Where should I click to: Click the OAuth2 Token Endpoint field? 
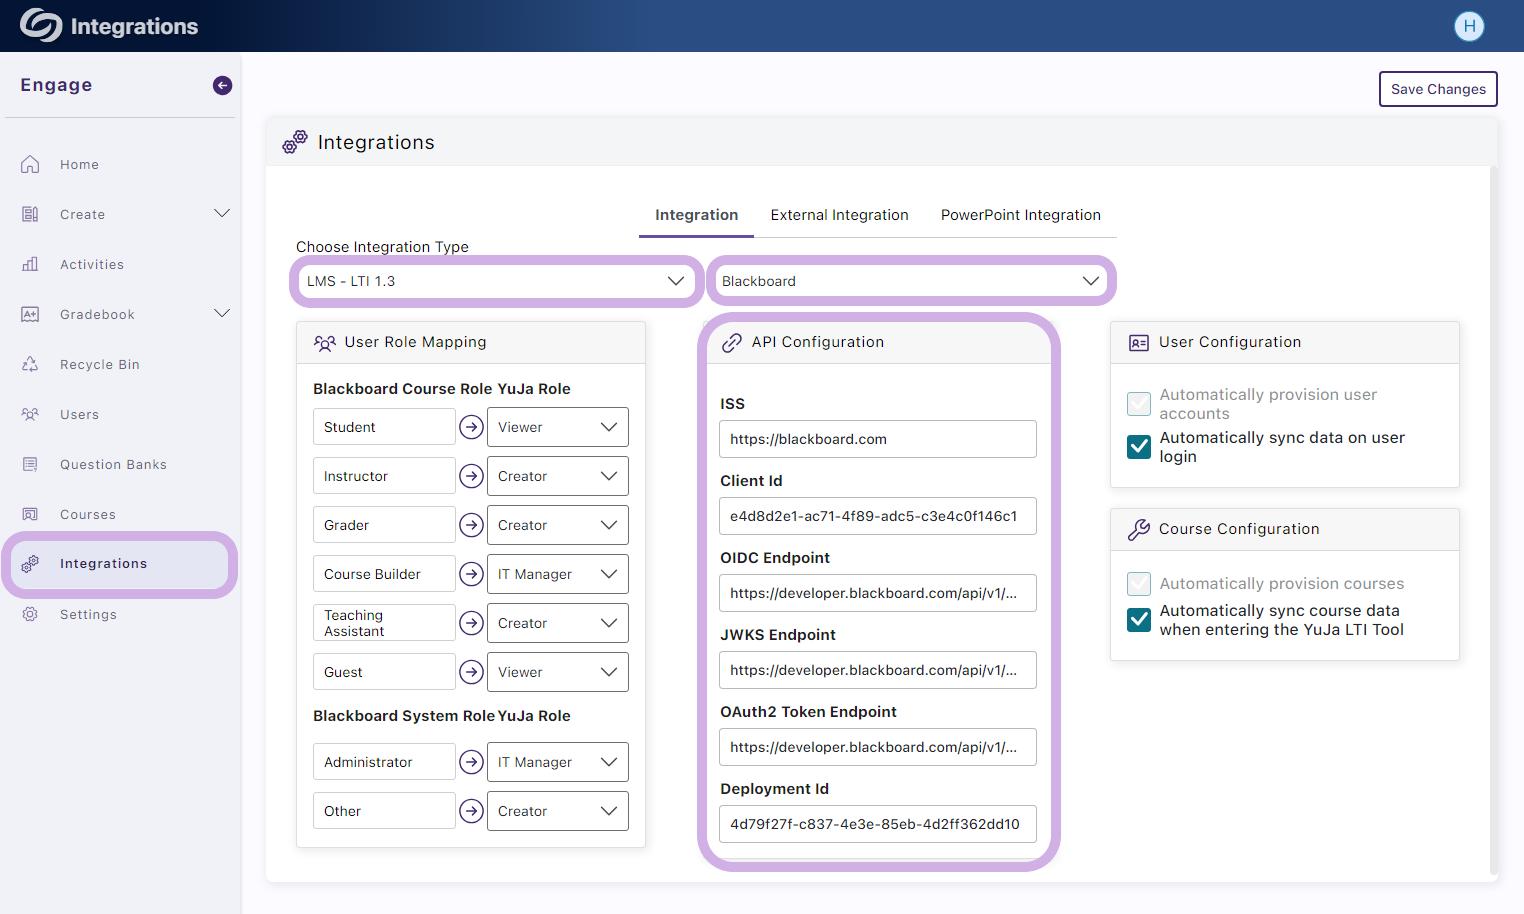coord(878,747)
